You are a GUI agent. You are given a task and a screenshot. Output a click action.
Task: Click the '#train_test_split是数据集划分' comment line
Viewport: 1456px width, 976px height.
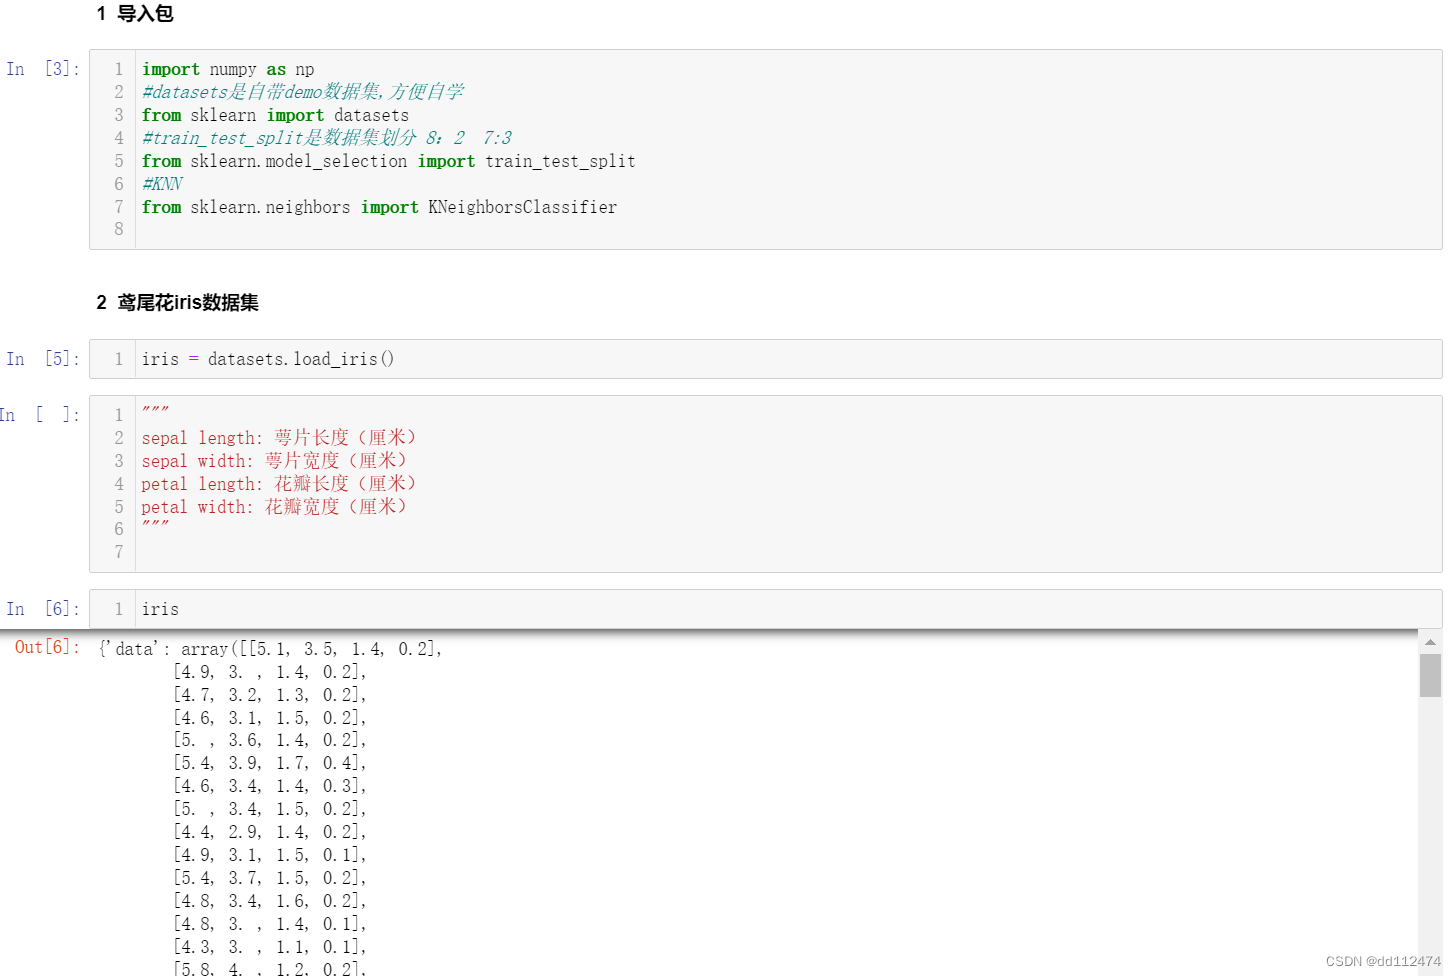pos(326,138)
